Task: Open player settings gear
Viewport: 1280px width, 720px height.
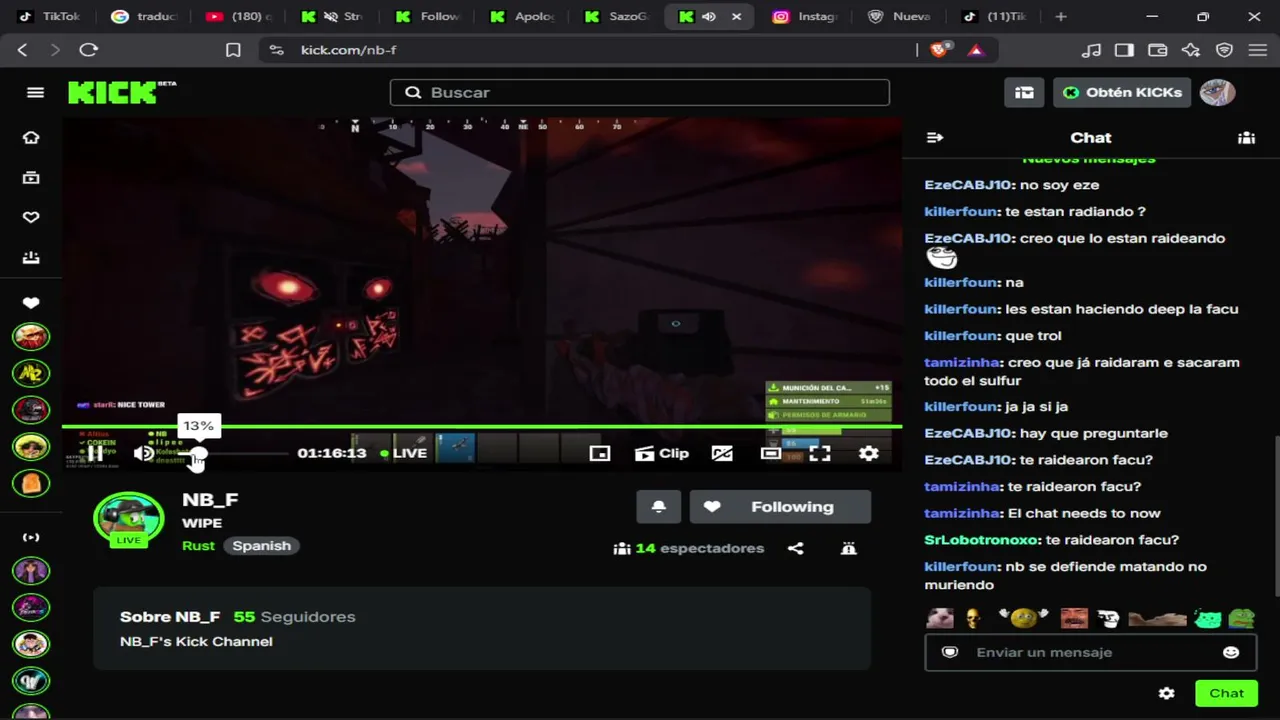Action: [x=869, y=453]
